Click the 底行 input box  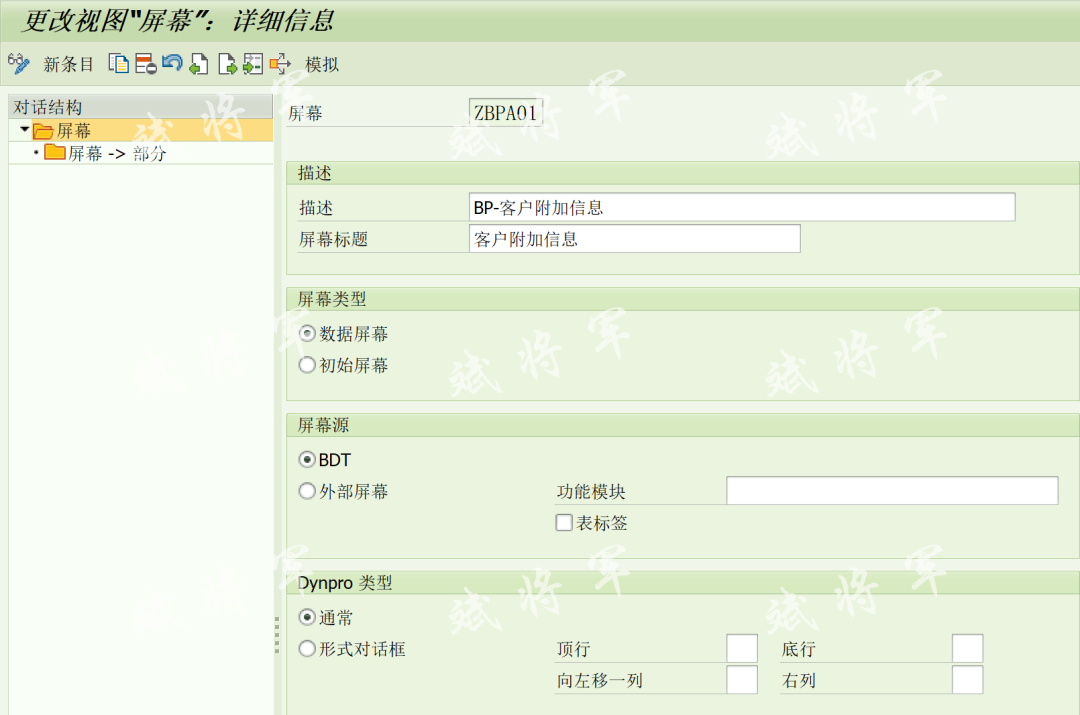tap(968, 649)
